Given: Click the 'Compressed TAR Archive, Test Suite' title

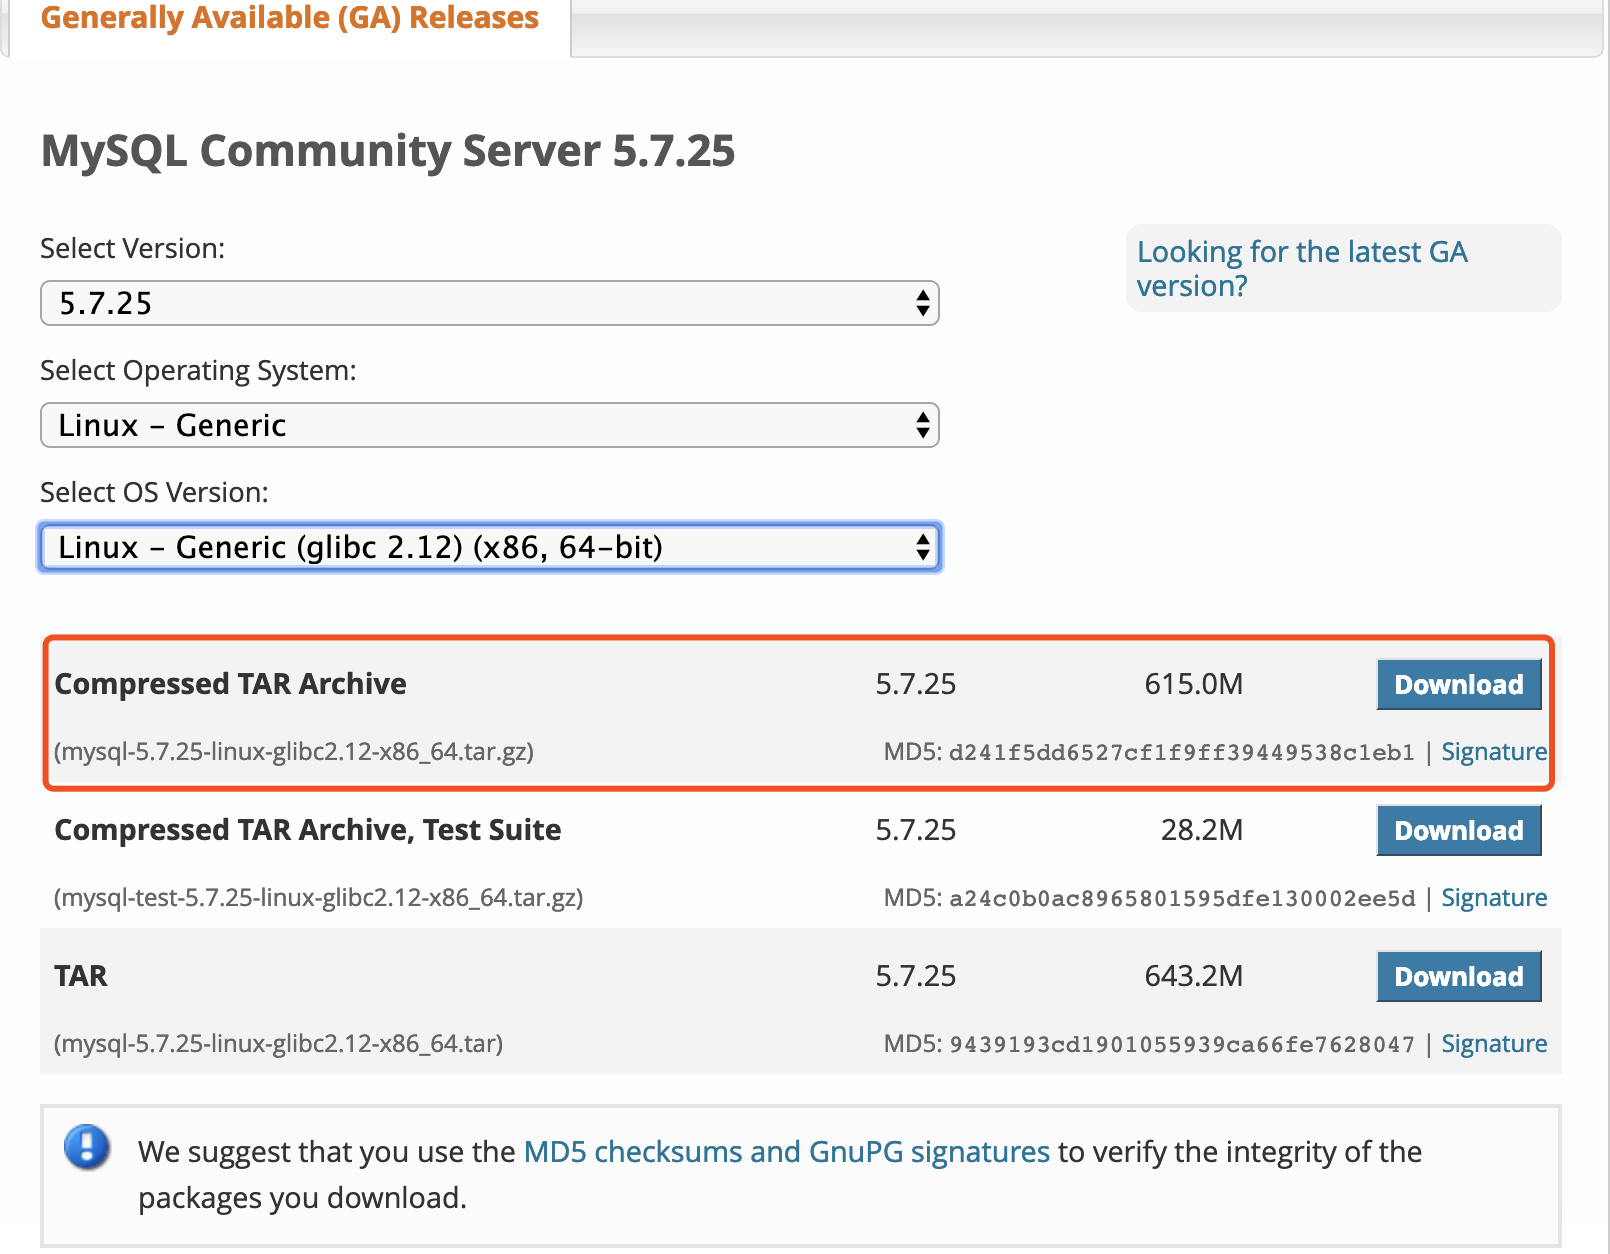Looking at the screenshot, I should click(308, 830).
